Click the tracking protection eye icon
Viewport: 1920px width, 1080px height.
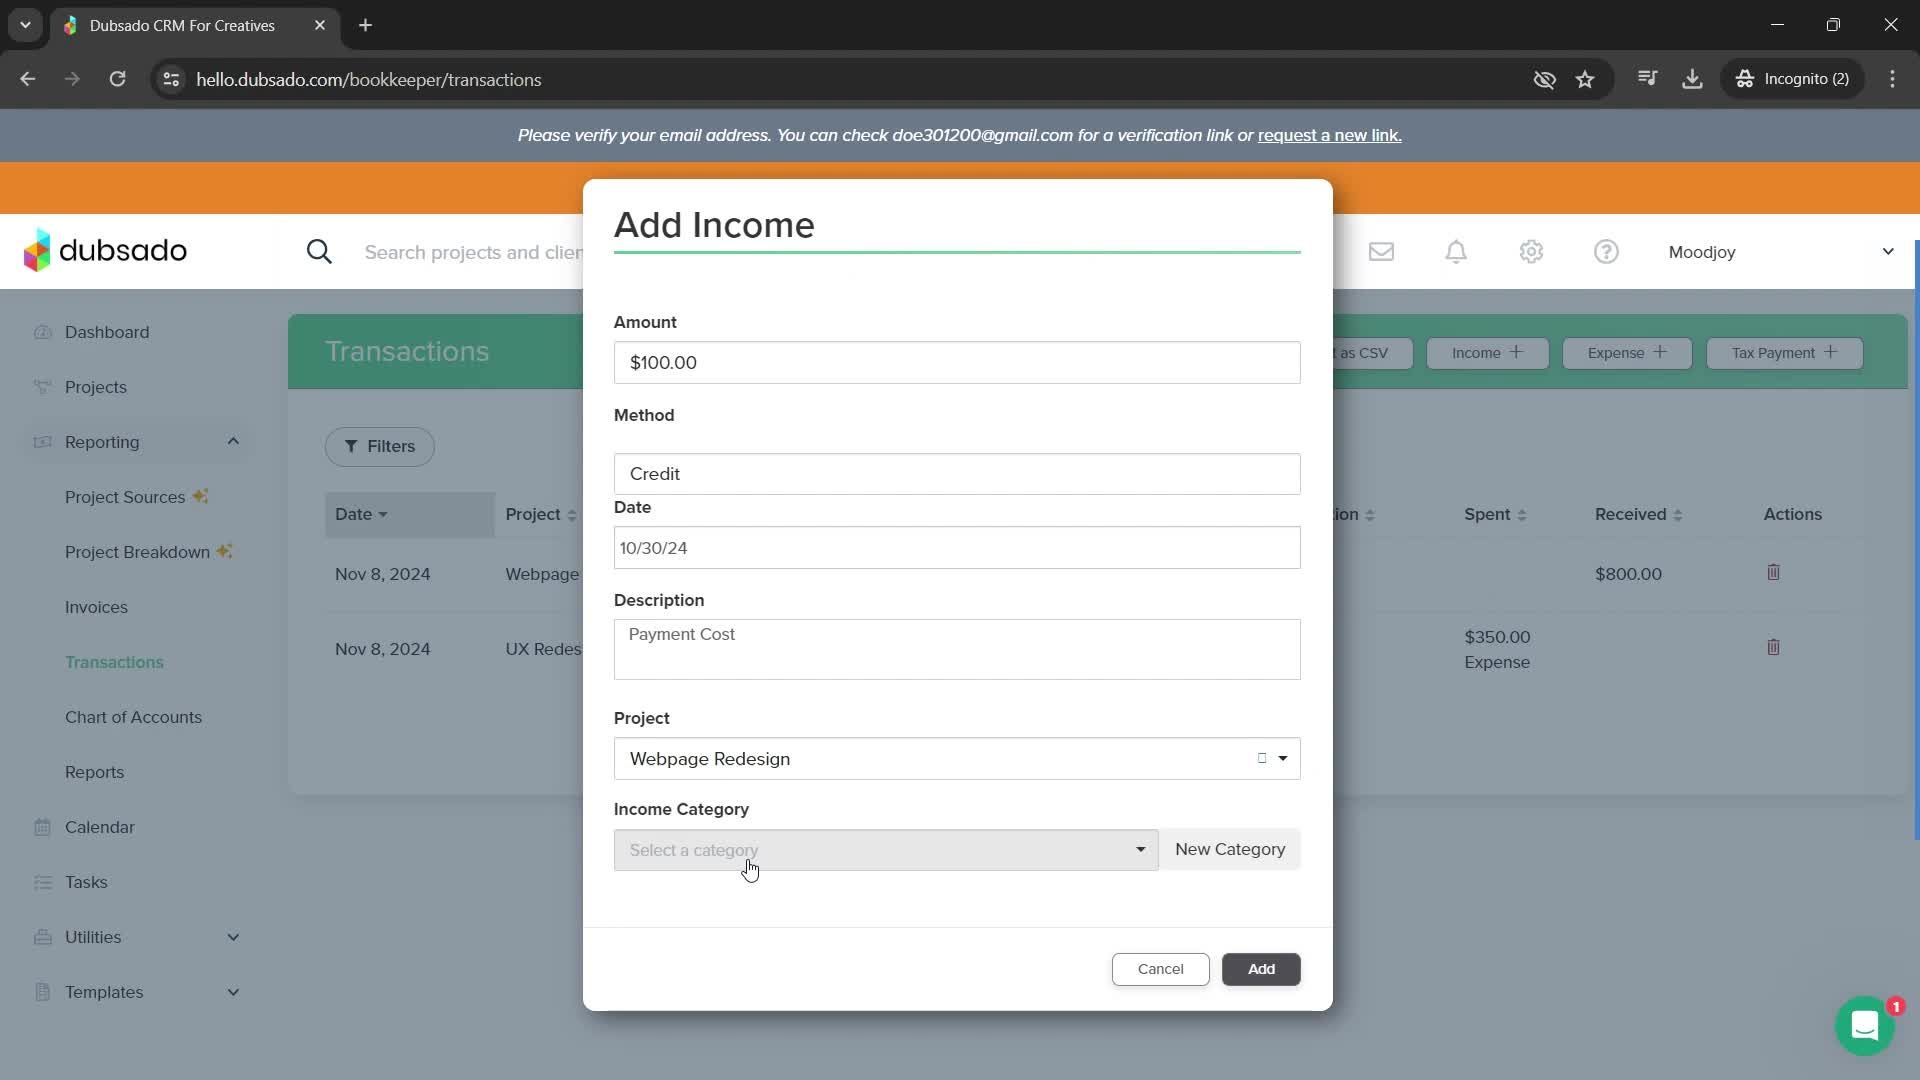[x=1545, y=79]
